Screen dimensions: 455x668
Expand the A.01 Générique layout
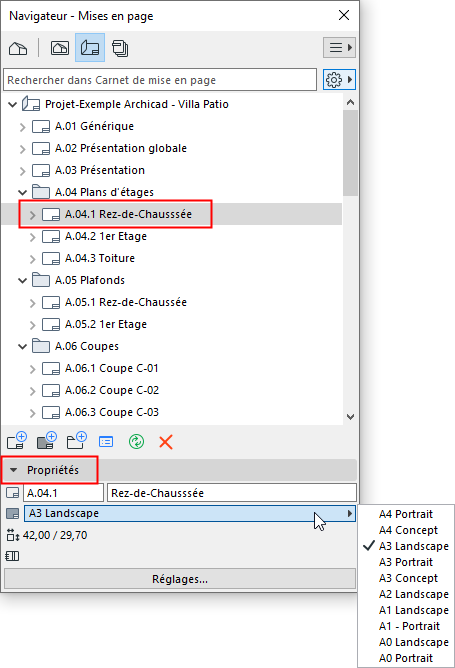[x=23, y=127]
